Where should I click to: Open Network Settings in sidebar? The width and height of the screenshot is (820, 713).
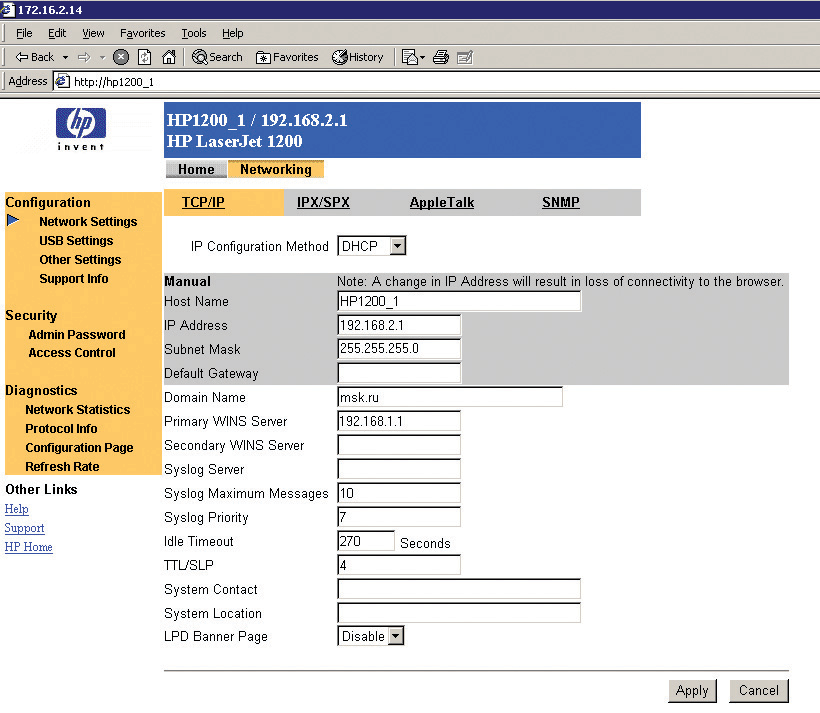click(88, 222)
